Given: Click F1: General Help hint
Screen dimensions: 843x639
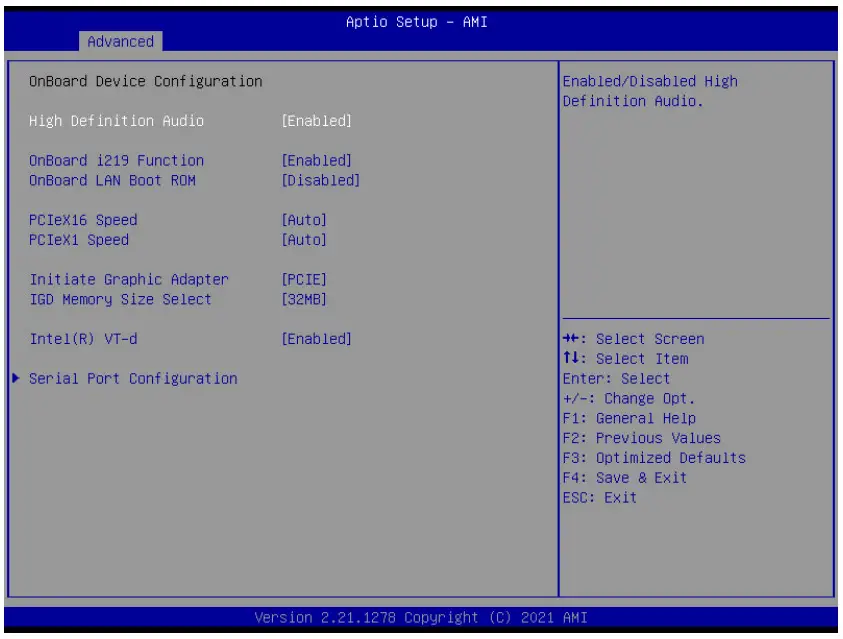Looking at the screenshot, I should tap(629, 419).
